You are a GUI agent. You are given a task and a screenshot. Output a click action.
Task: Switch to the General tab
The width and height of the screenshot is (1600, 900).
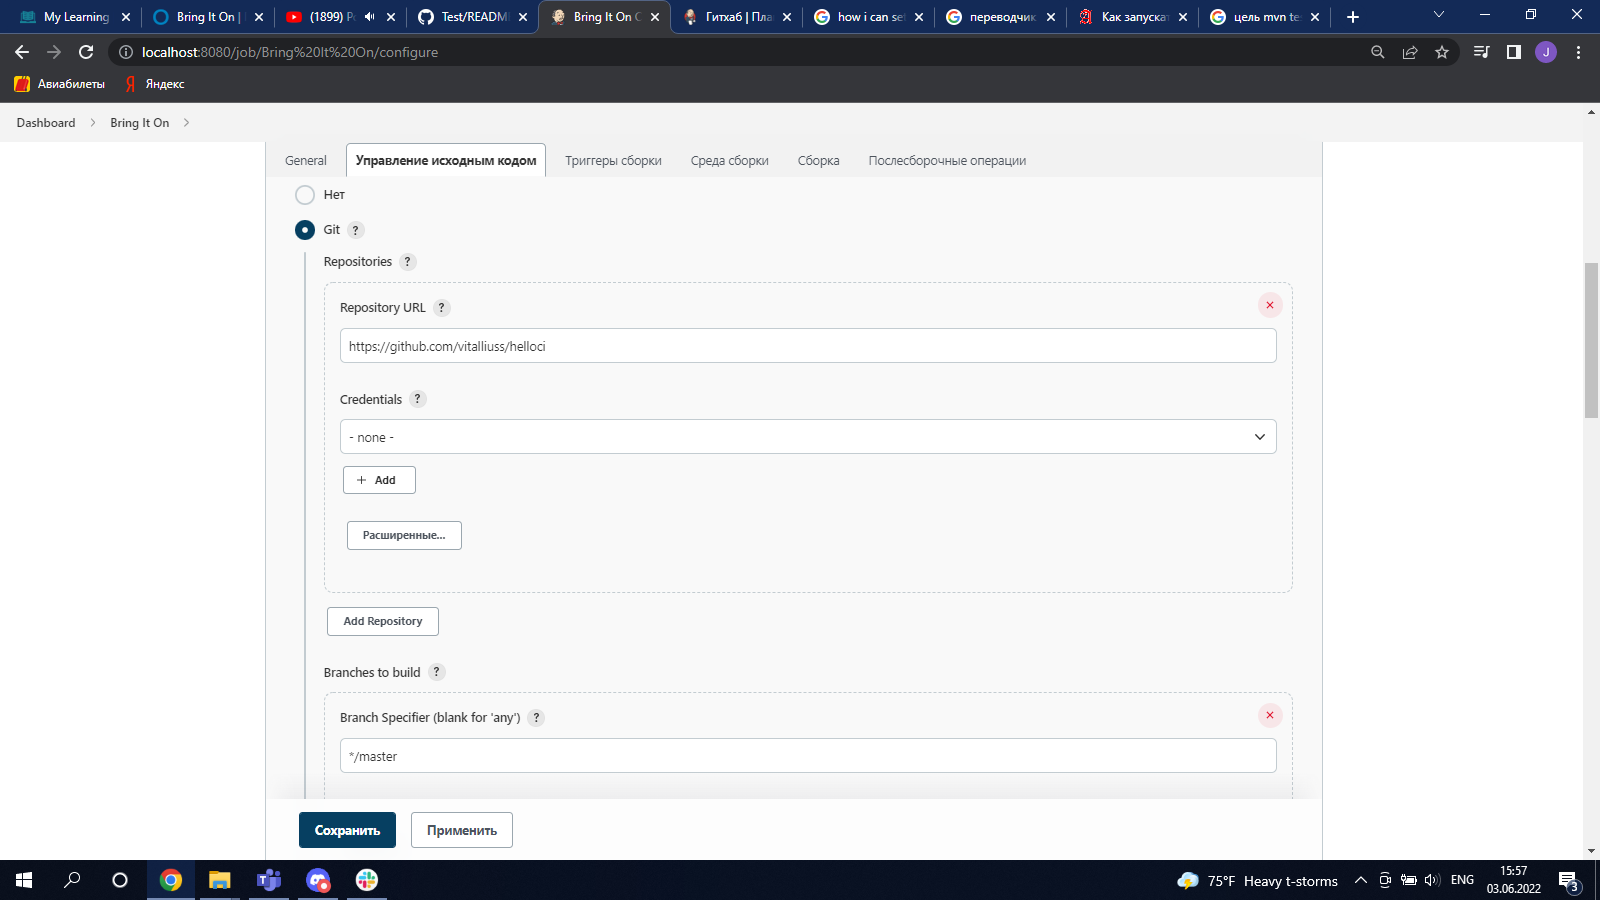306,161
